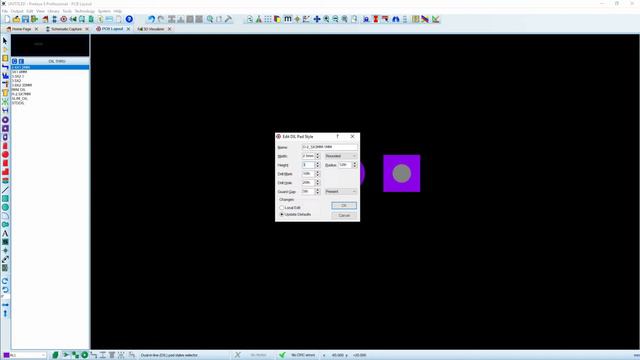Click the Drill Hole input field
640x360 pixels.
click(x=309, y=182)
